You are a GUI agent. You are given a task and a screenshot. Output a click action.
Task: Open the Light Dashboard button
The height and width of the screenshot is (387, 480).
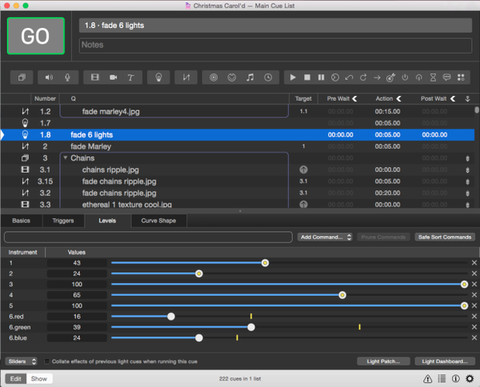pos(445,361)
